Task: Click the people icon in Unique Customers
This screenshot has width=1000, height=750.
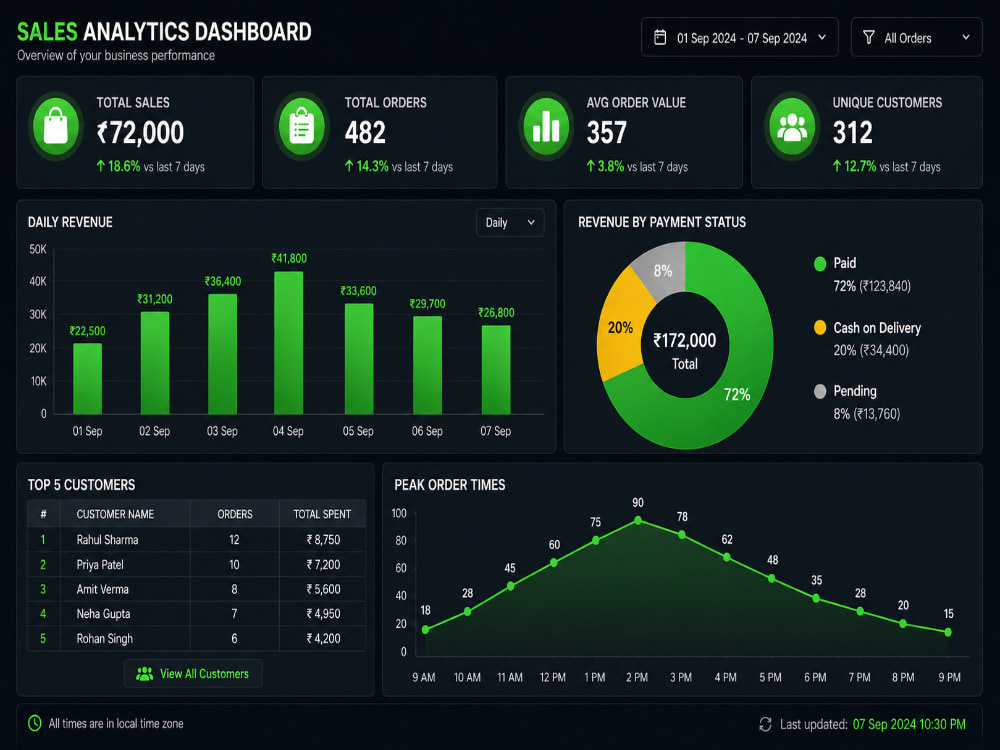Action: [x=792, y=126]
